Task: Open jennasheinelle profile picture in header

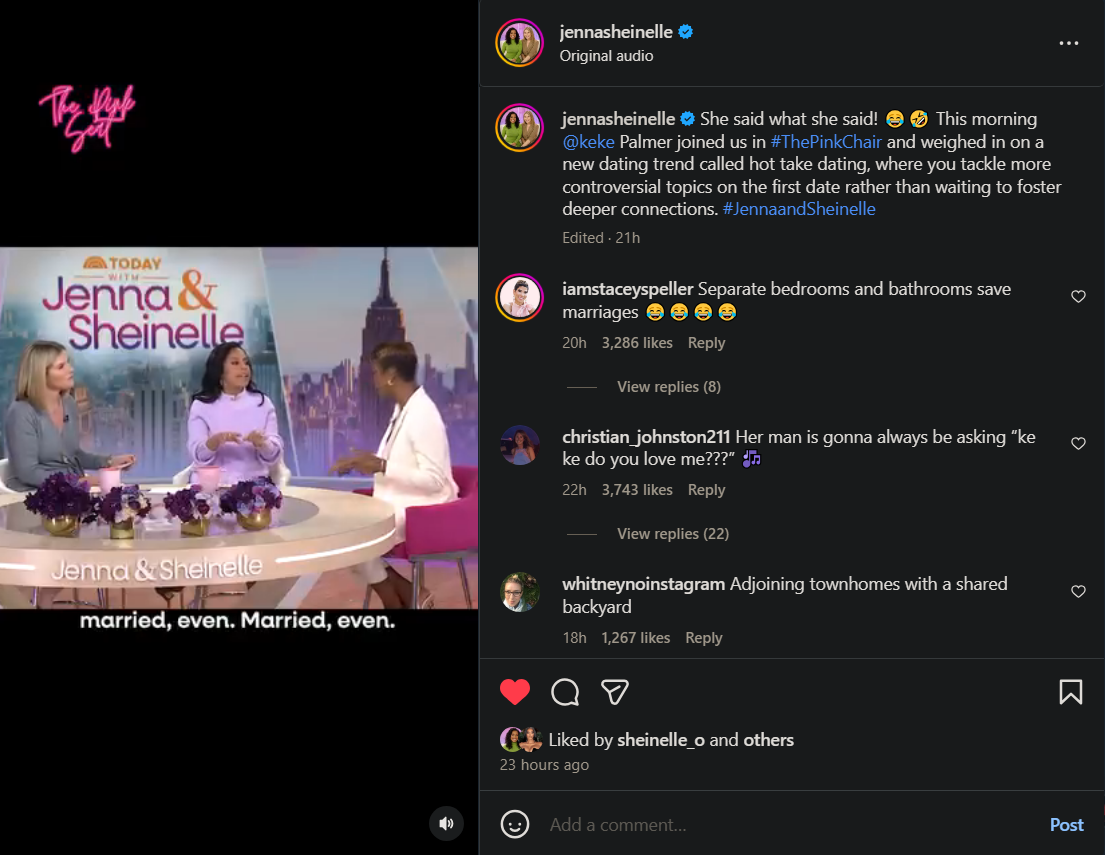Action: [519, 43]
